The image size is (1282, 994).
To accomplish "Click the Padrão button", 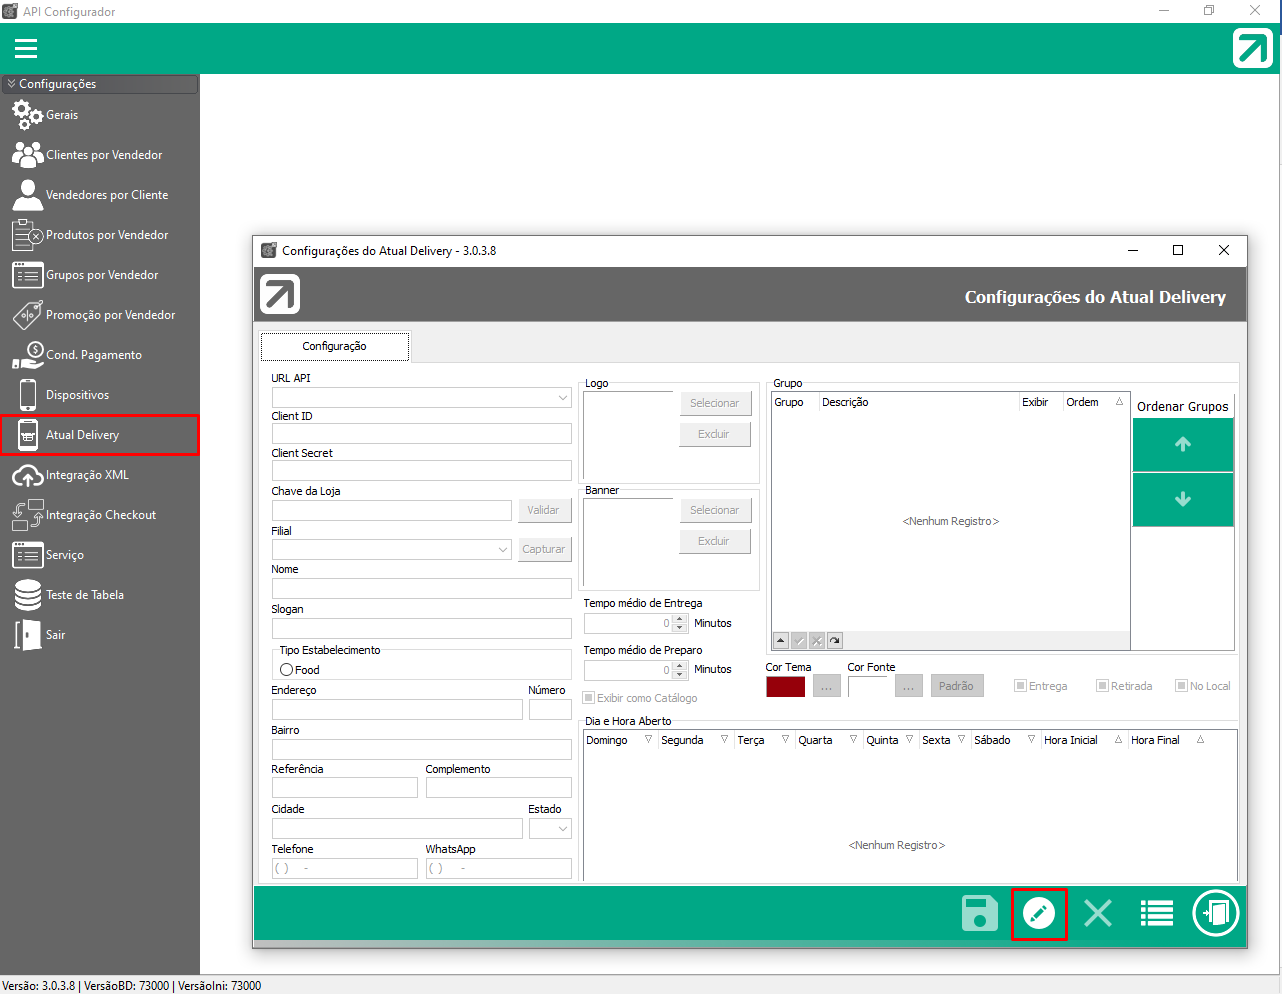I will pos(956,686).
